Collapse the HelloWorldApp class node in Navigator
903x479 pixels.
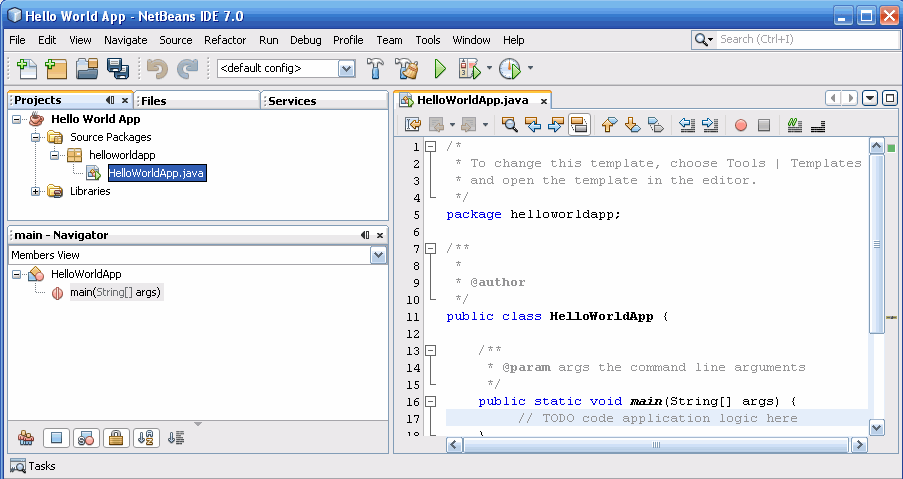pyautogui.click(x=17, y=274)
